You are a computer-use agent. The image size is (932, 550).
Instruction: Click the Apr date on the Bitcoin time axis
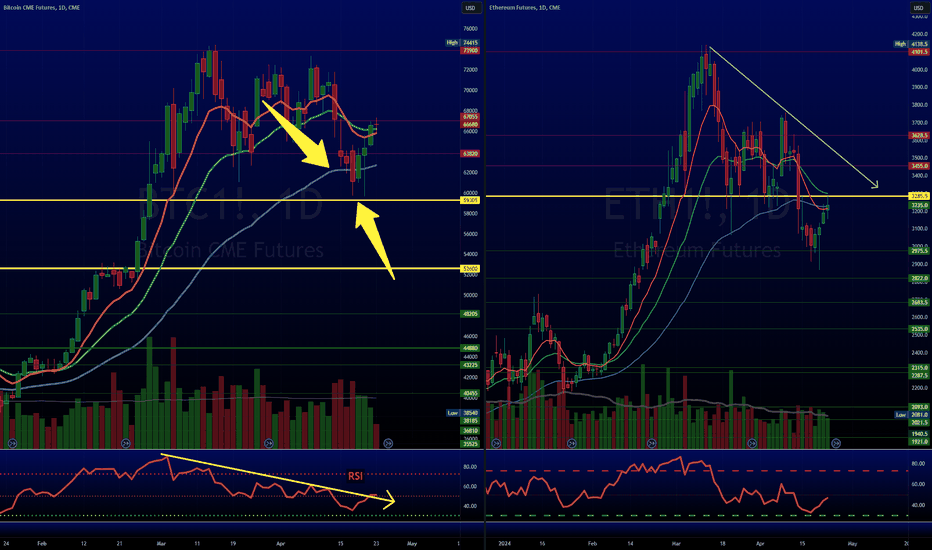[x=281, y=543]
